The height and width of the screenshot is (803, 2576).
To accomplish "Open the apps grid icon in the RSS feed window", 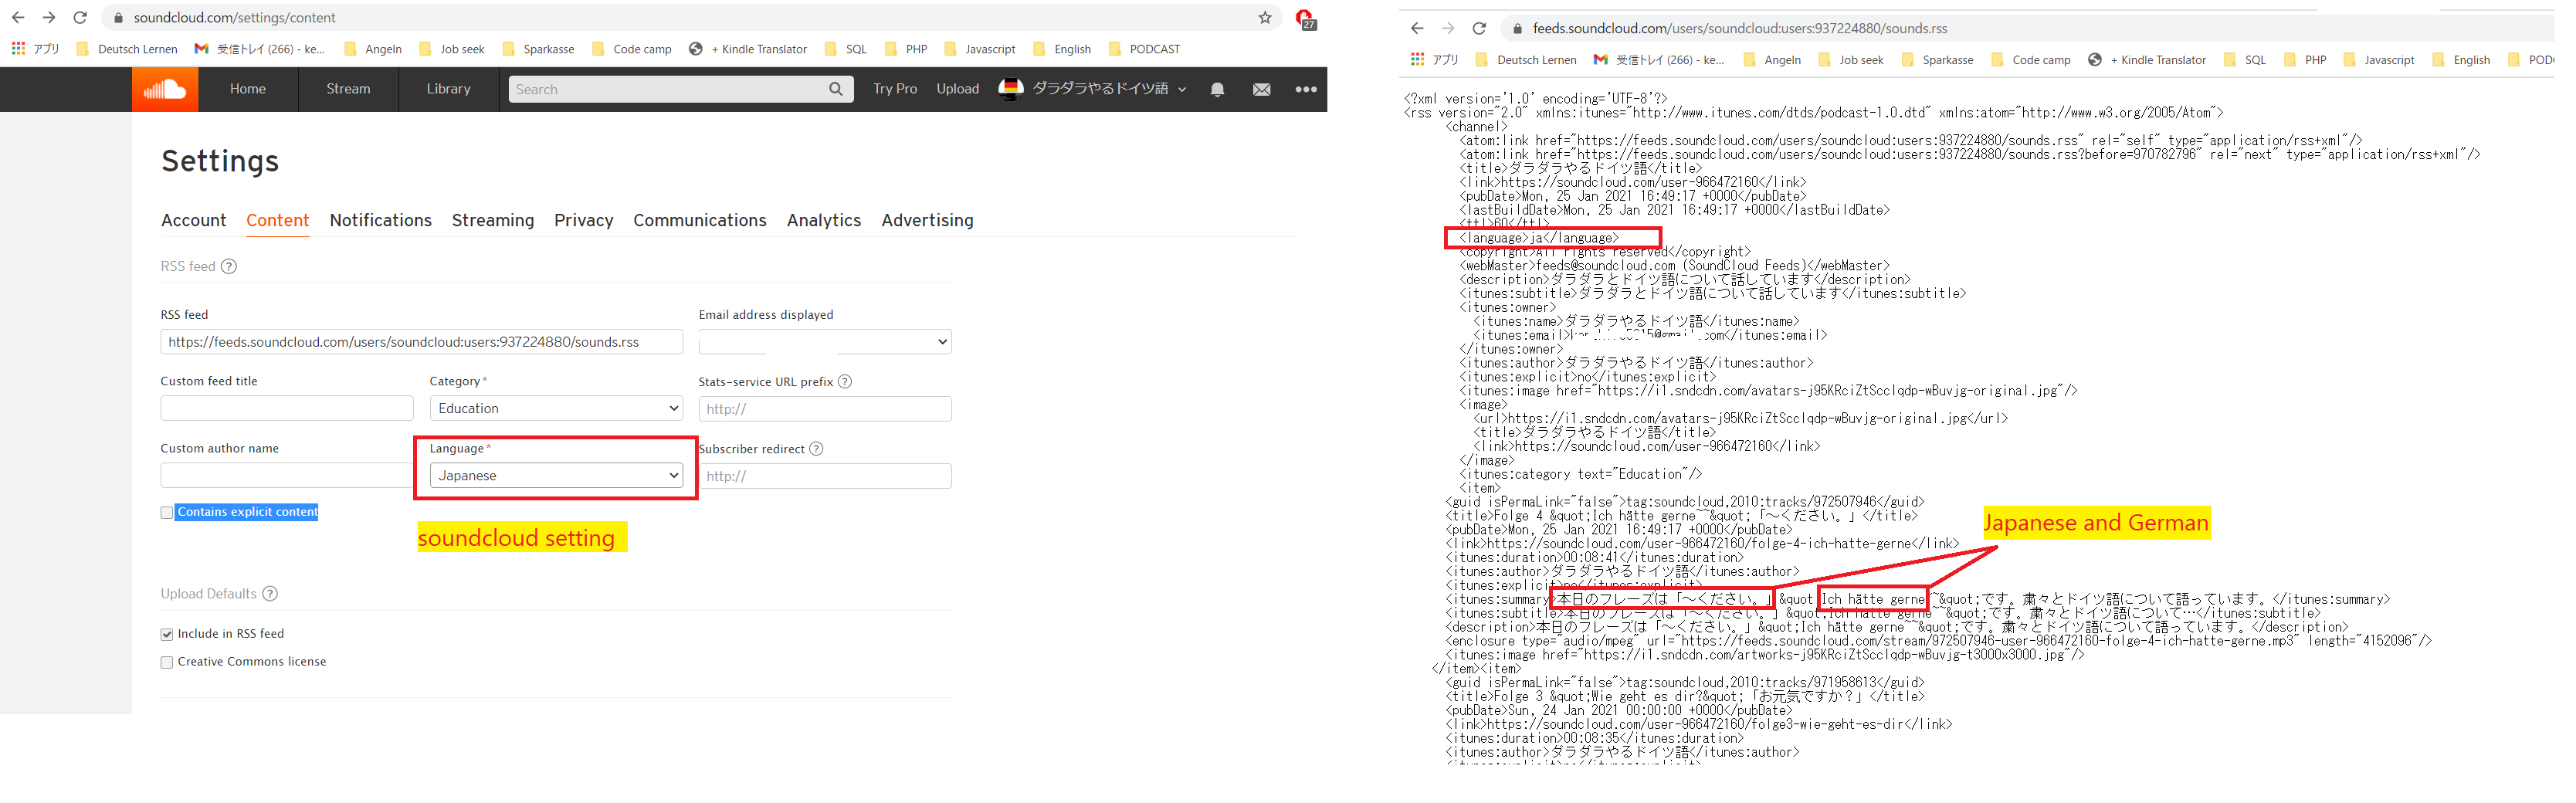I will (x=1417, y=59).
